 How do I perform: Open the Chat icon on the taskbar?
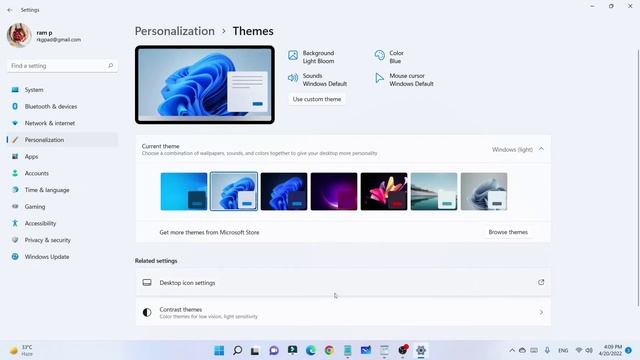coord(274,350)
